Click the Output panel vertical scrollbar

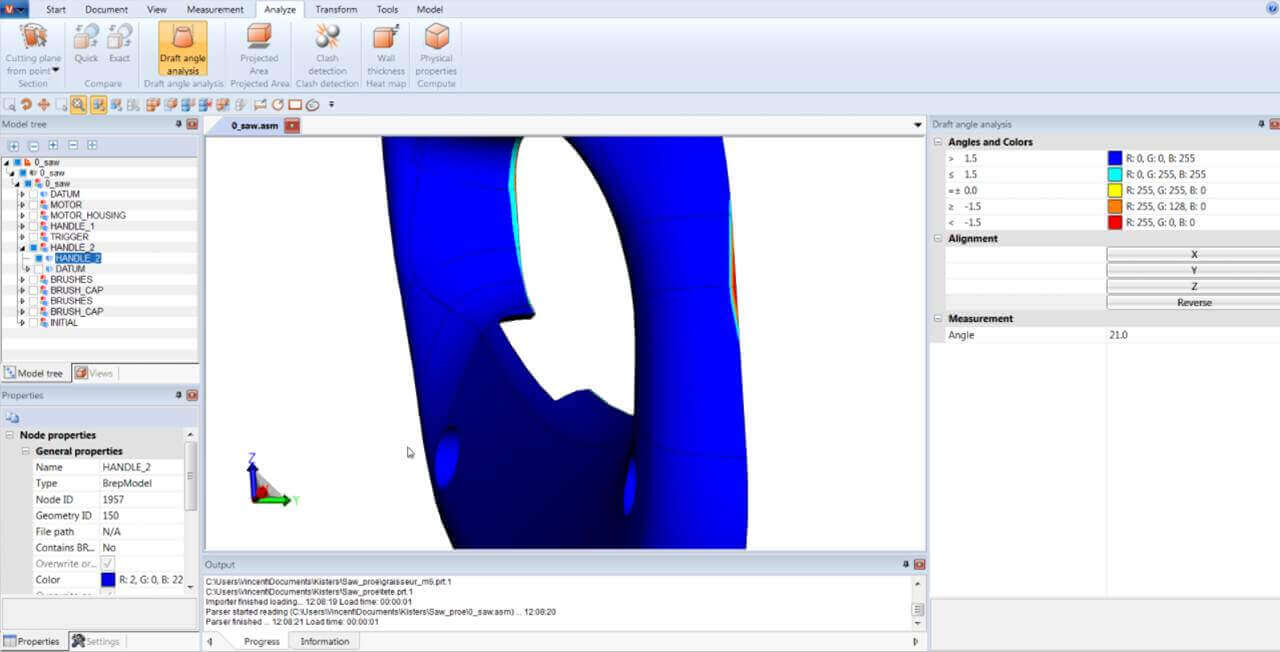tap(918, 603)
